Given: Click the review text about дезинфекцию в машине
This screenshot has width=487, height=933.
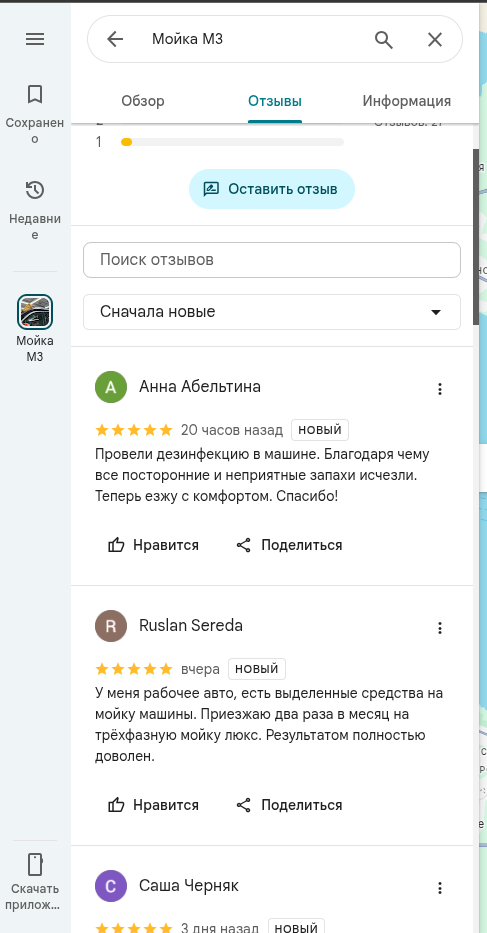Looking at the screenshot, I should click(x=263, y=475).
